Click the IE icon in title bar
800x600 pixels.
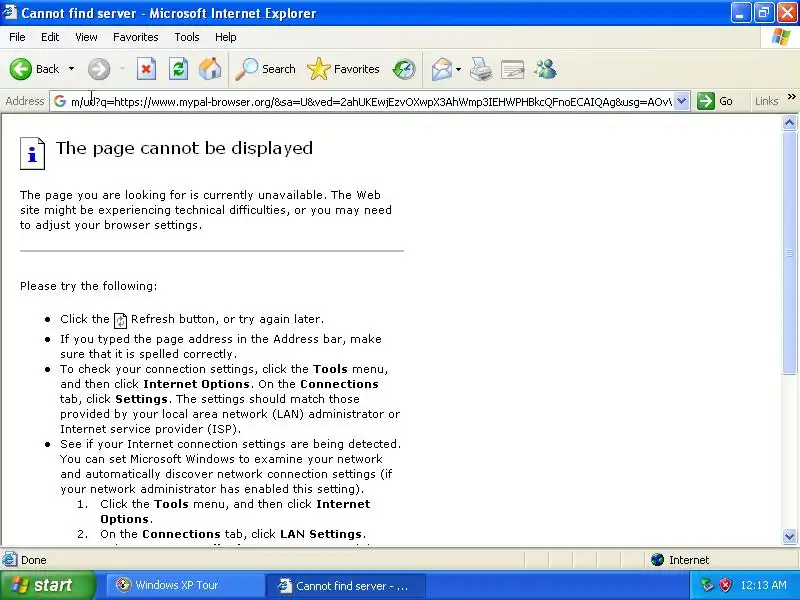pyautogui.click(x=10, y=12)
